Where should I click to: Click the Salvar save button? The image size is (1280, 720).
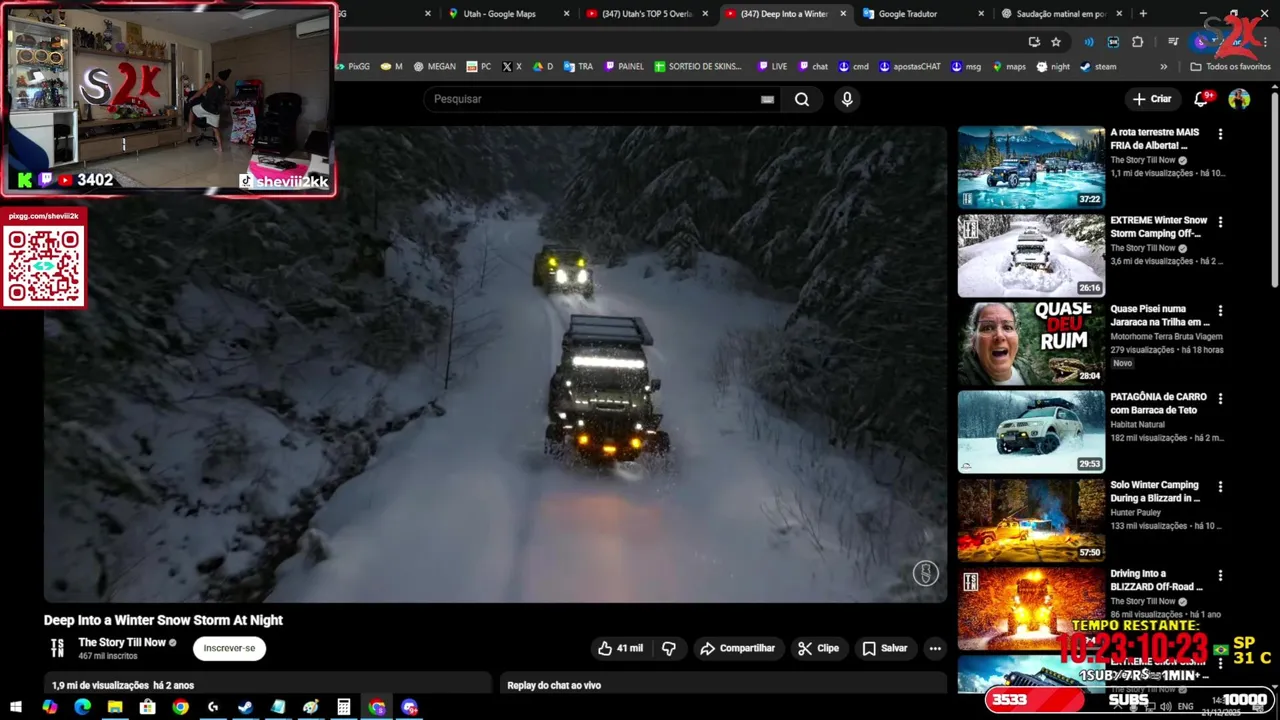coord(885,648)
